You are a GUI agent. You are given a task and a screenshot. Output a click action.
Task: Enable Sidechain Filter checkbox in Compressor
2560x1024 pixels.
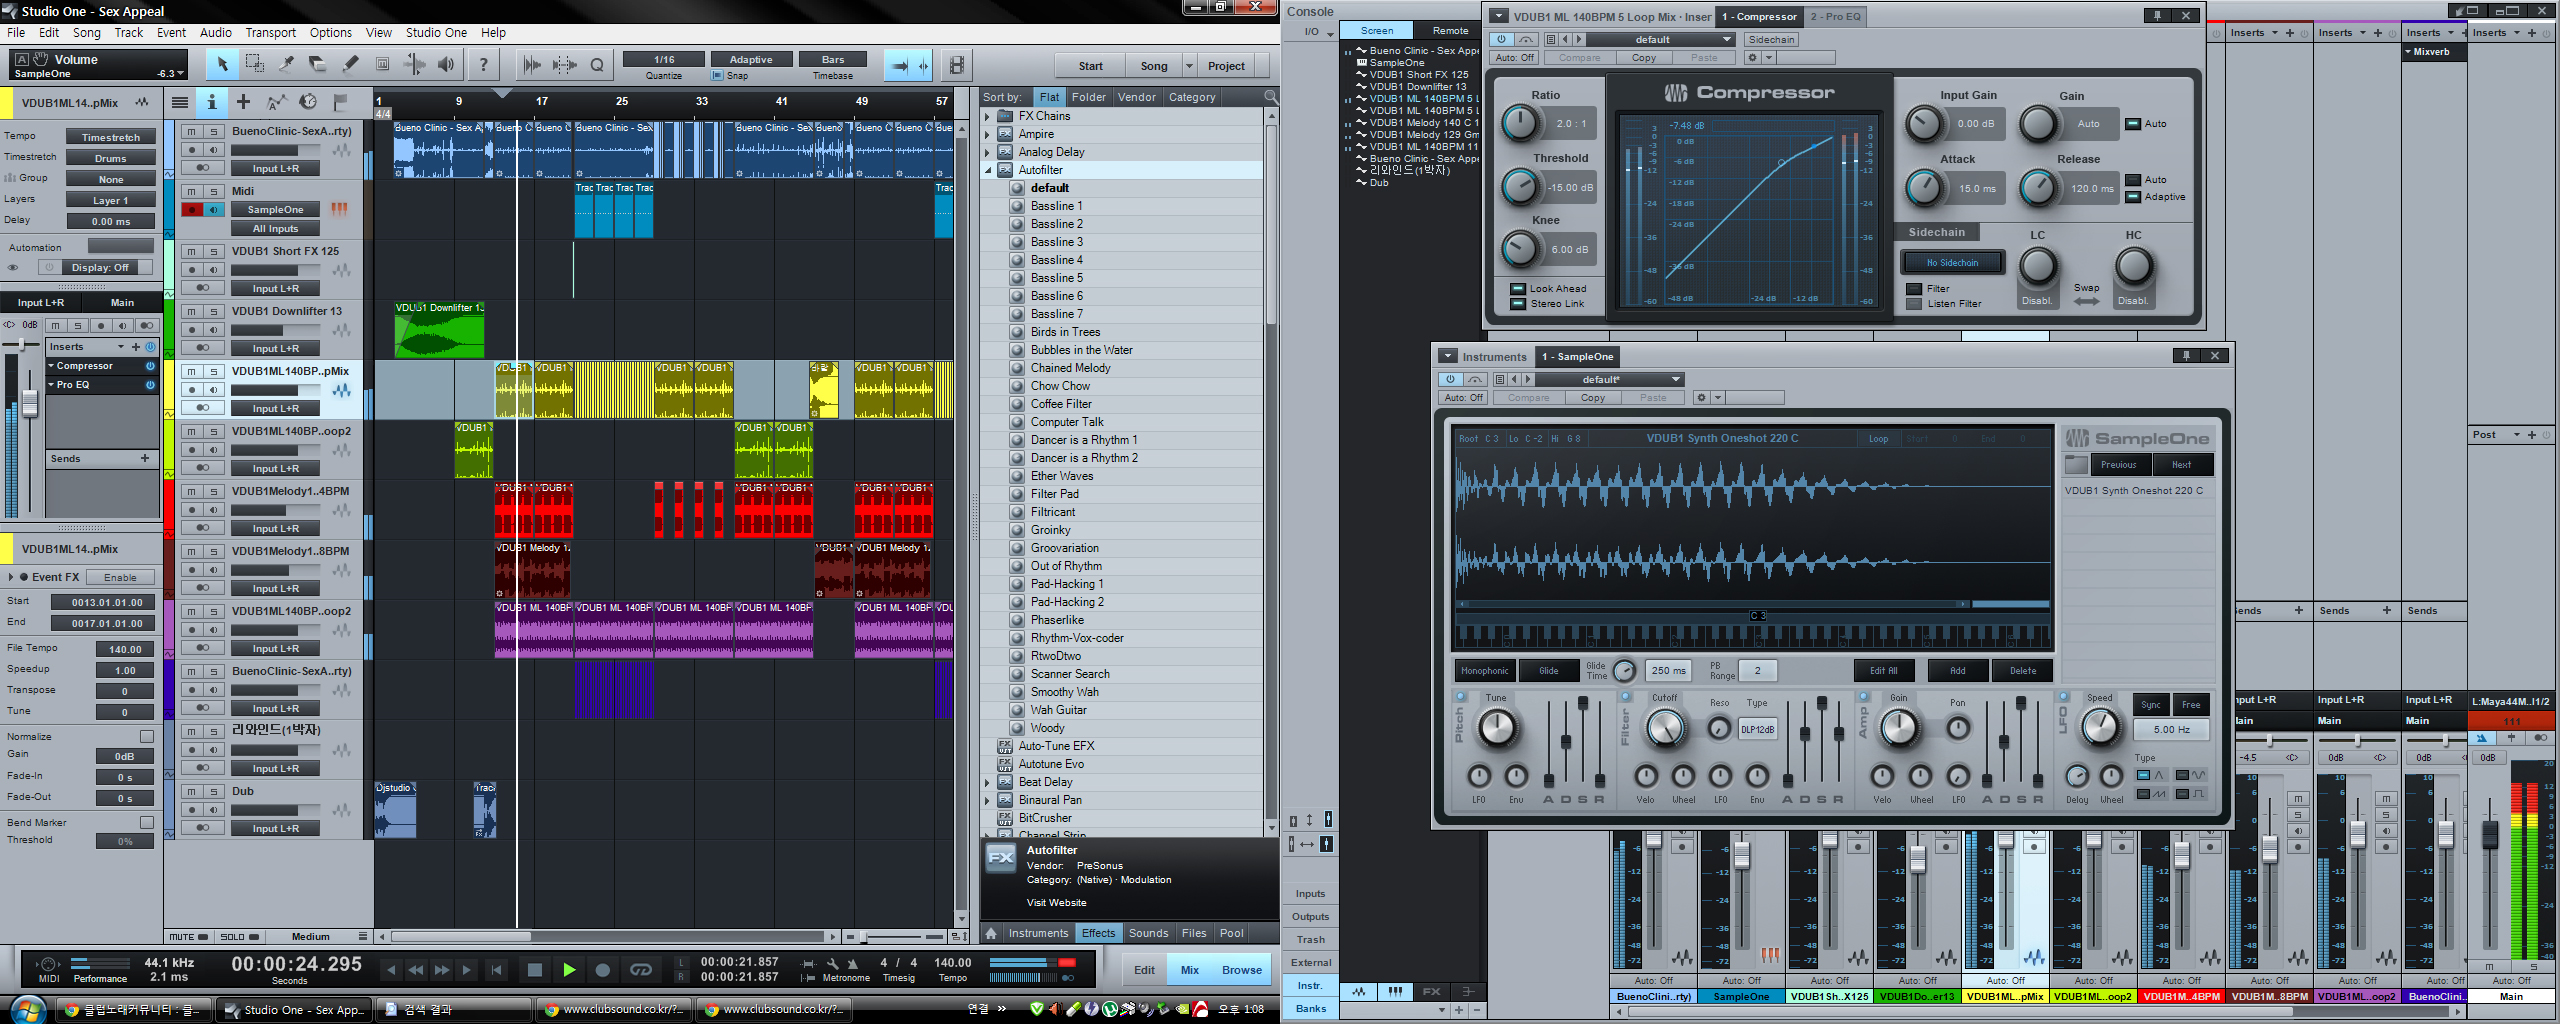pyautogui.click(x=1914, y=289)
